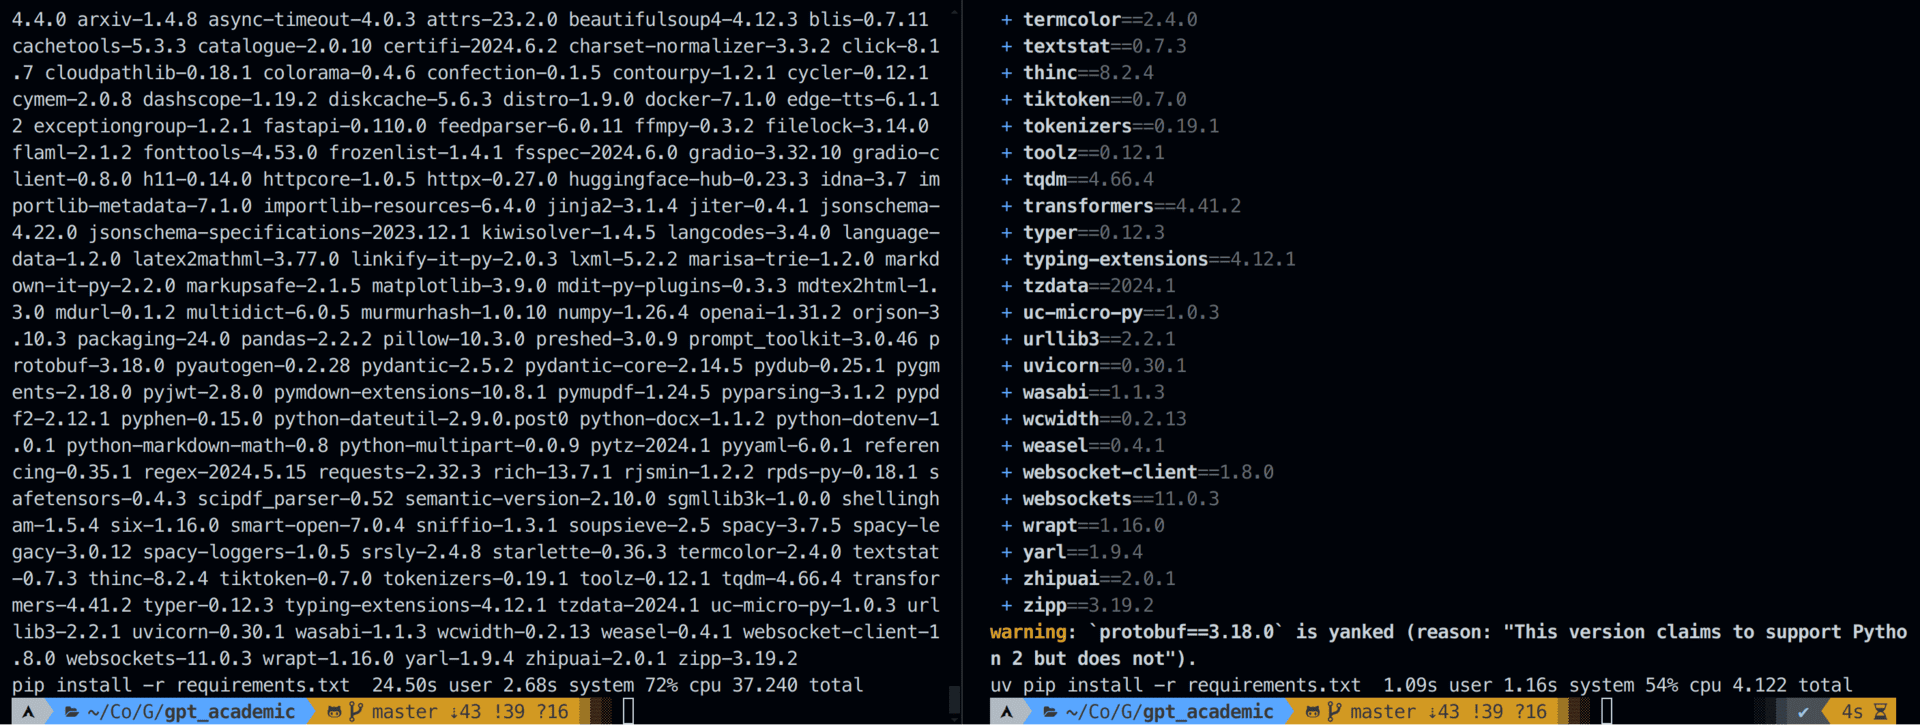Click the 'websockets==11.0.3' line
The width and height of the screenshot is (1920, 725).
pyautogui.click(x=1110, y=499)
